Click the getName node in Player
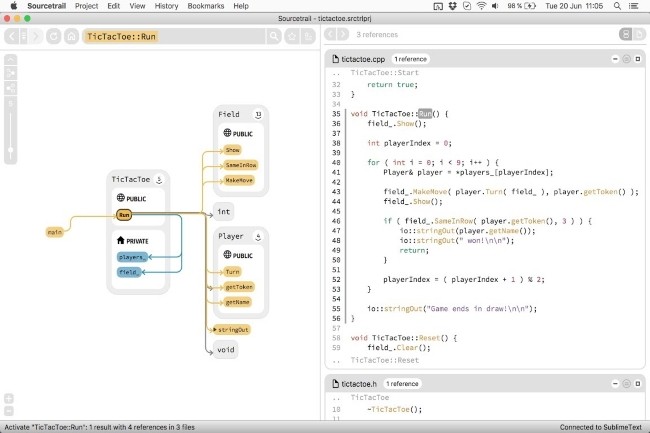Screen dimensions: 650x433 pyautogui.click(x=238, y=302)
